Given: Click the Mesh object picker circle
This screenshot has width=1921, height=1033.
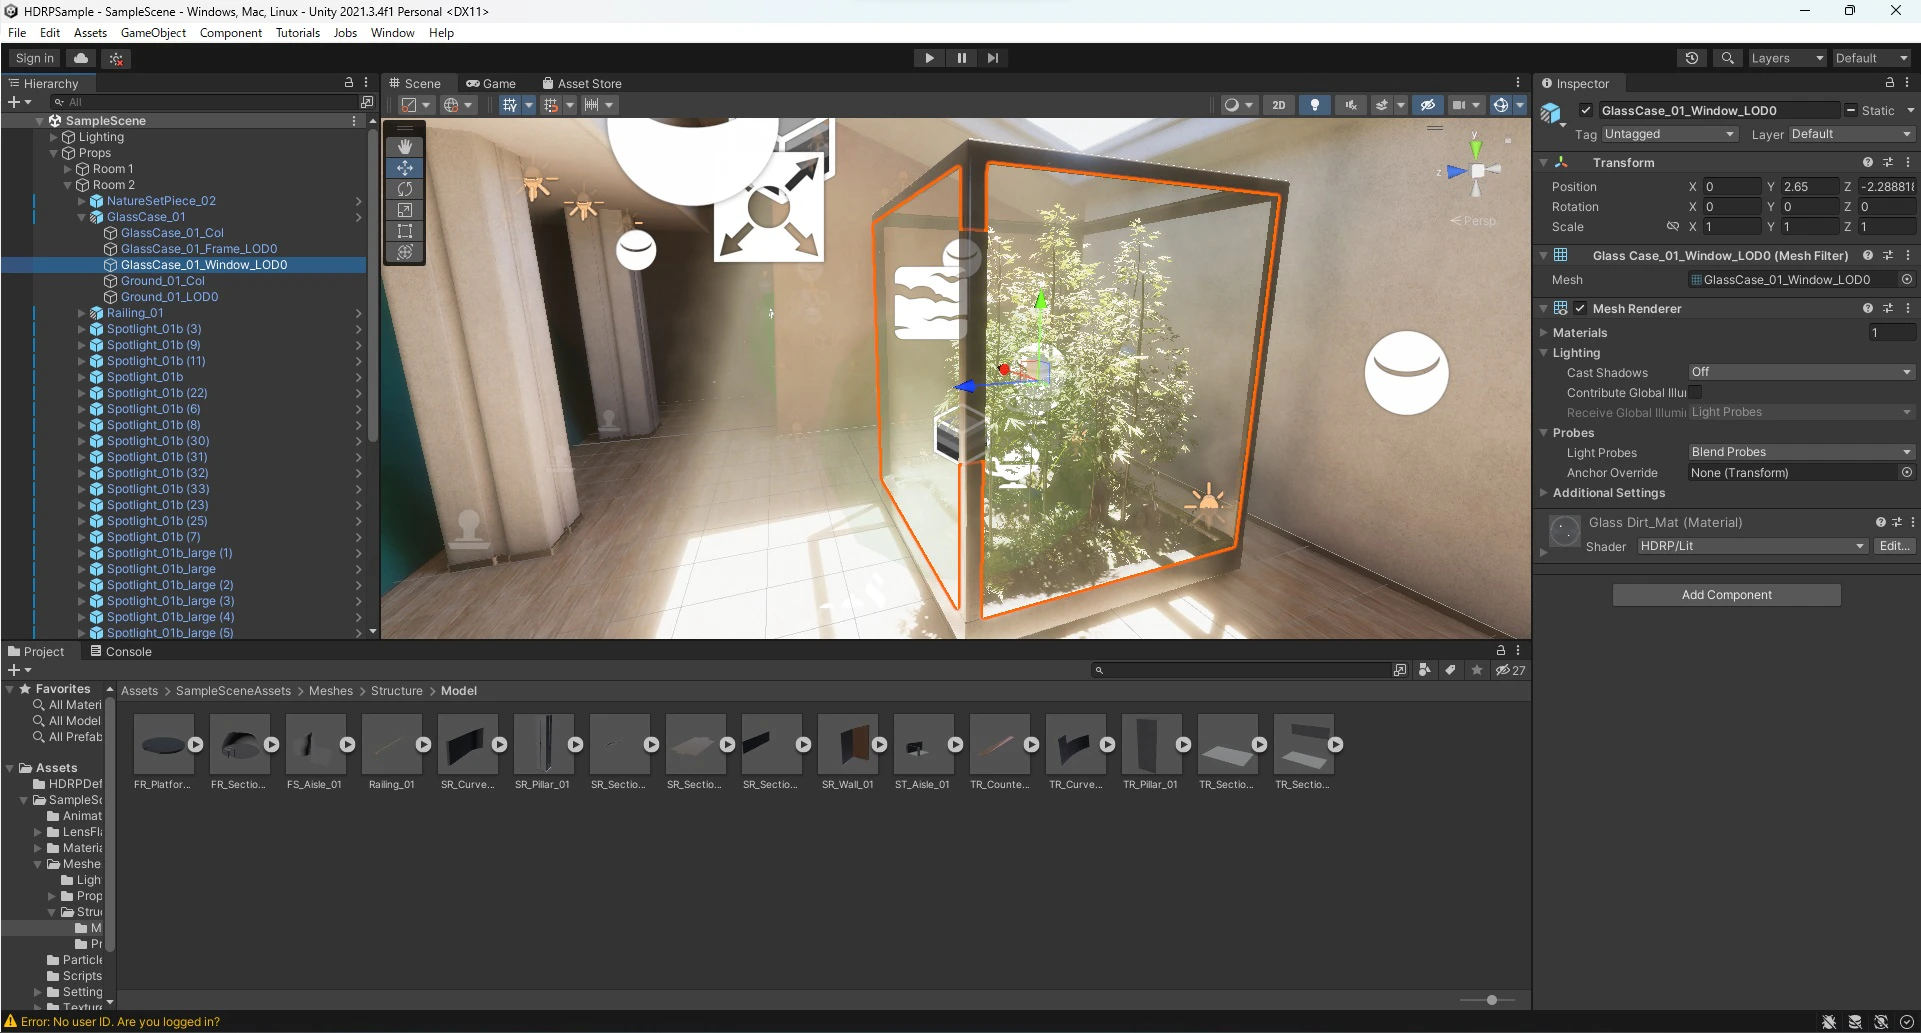Looking at the screenshot, I should coord(1907,280).
